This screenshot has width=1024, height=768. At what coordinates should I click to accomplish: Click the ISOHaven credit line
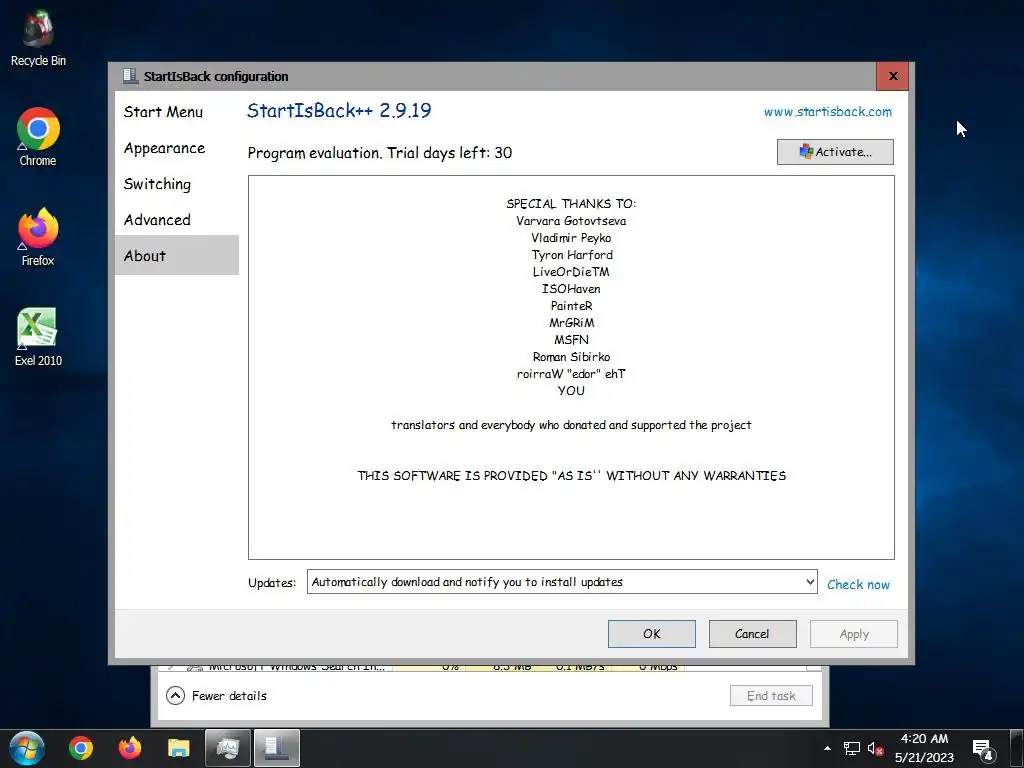pyautogui.click(x=571, y=289)
